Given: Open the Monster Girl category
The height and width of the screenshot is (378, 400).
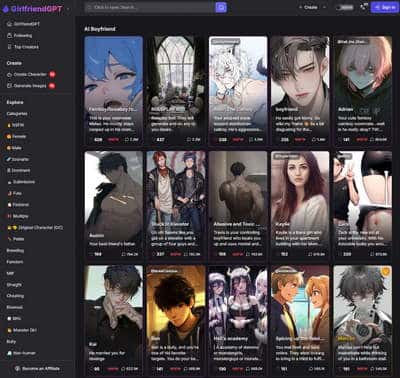Looking at the screenshot, I should (x=22, y=330).
